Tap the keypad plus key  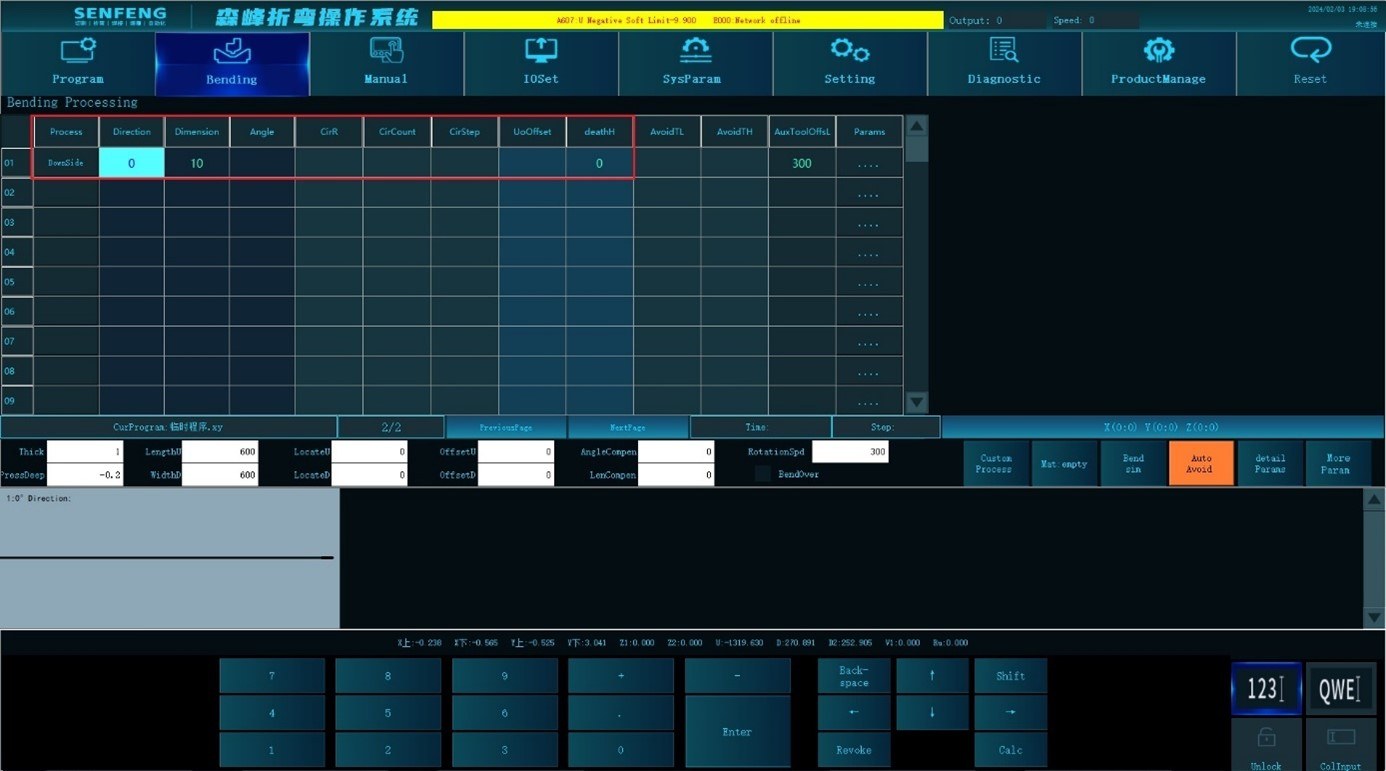(621, 676)
